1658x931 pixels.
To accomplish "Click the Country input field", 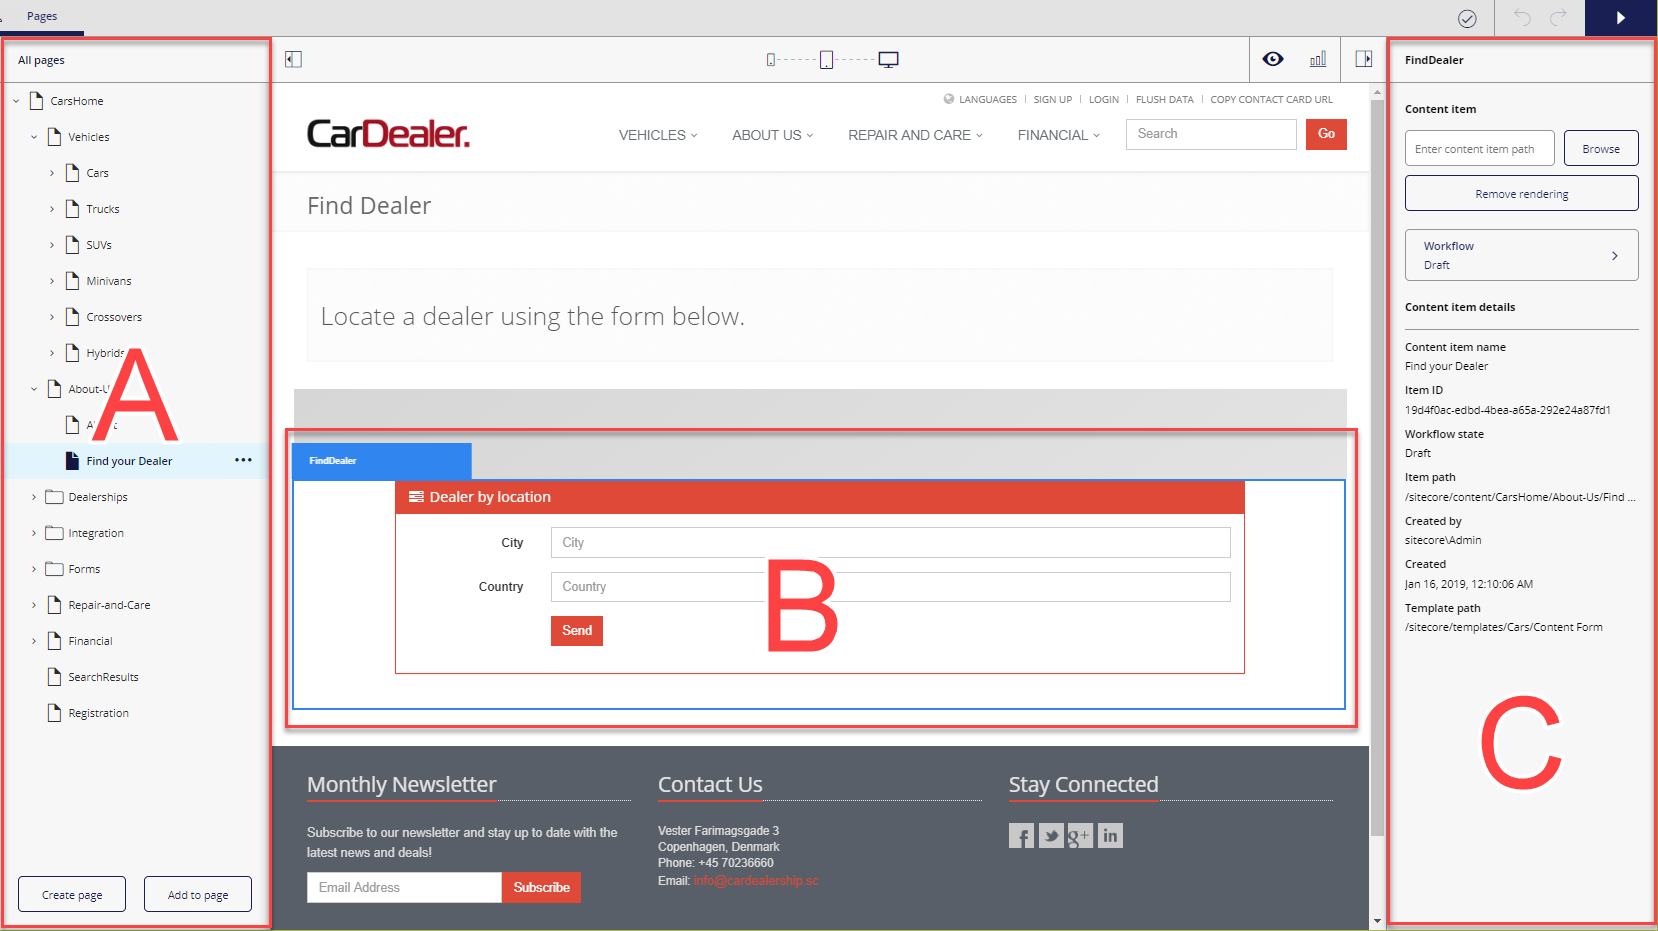I will coord(890,587).
